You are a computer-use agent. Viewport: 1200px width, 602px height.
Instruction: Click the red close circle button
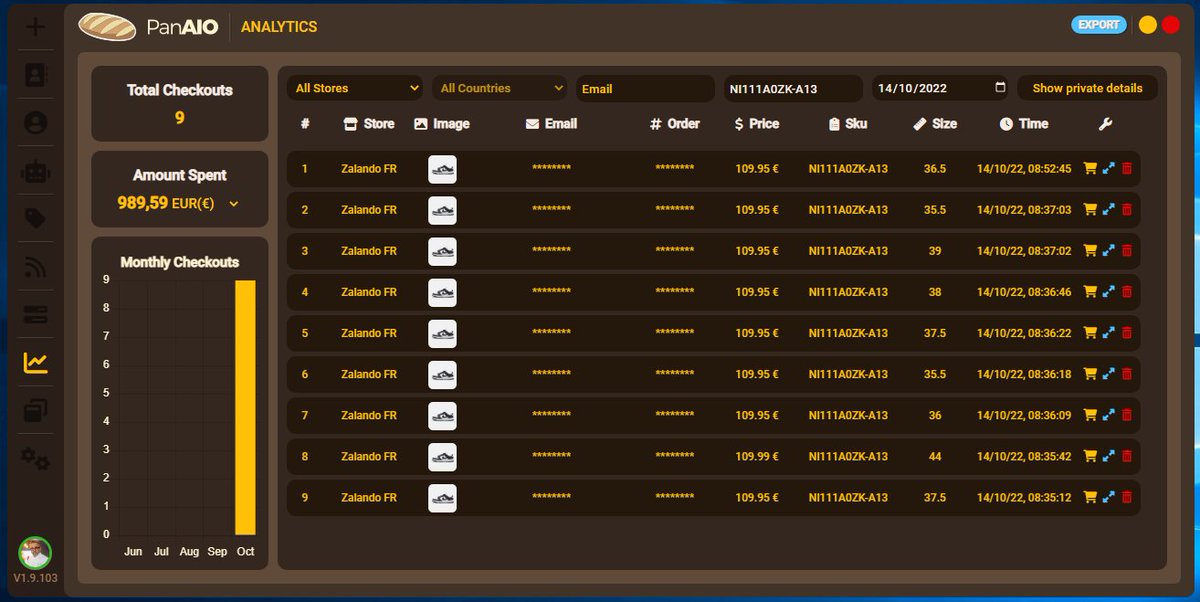[1171, 25]
